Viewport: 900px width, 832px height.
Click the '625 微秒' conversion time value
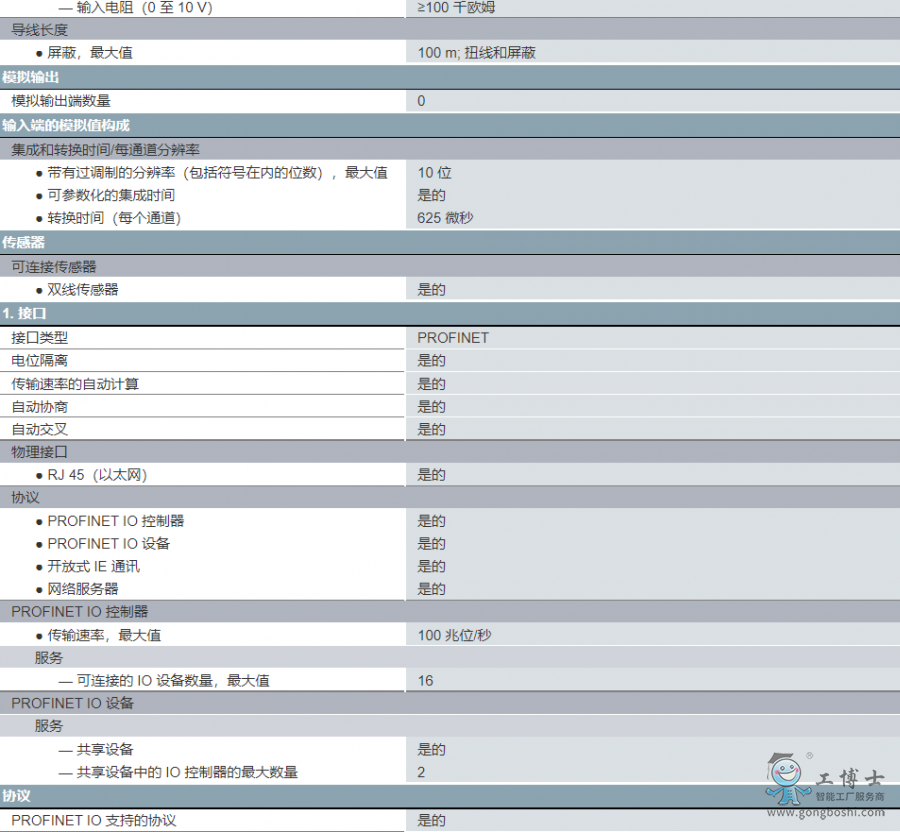[x=445, y=218]
